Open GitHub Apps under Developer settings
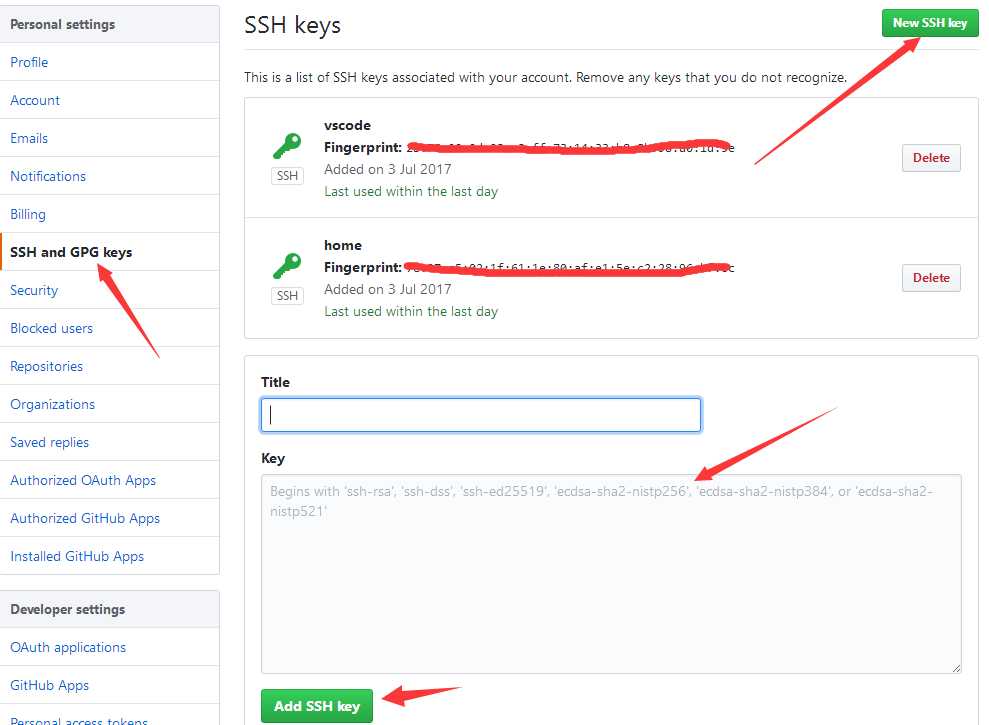This screenshot has width=989, height=725. 49,685
